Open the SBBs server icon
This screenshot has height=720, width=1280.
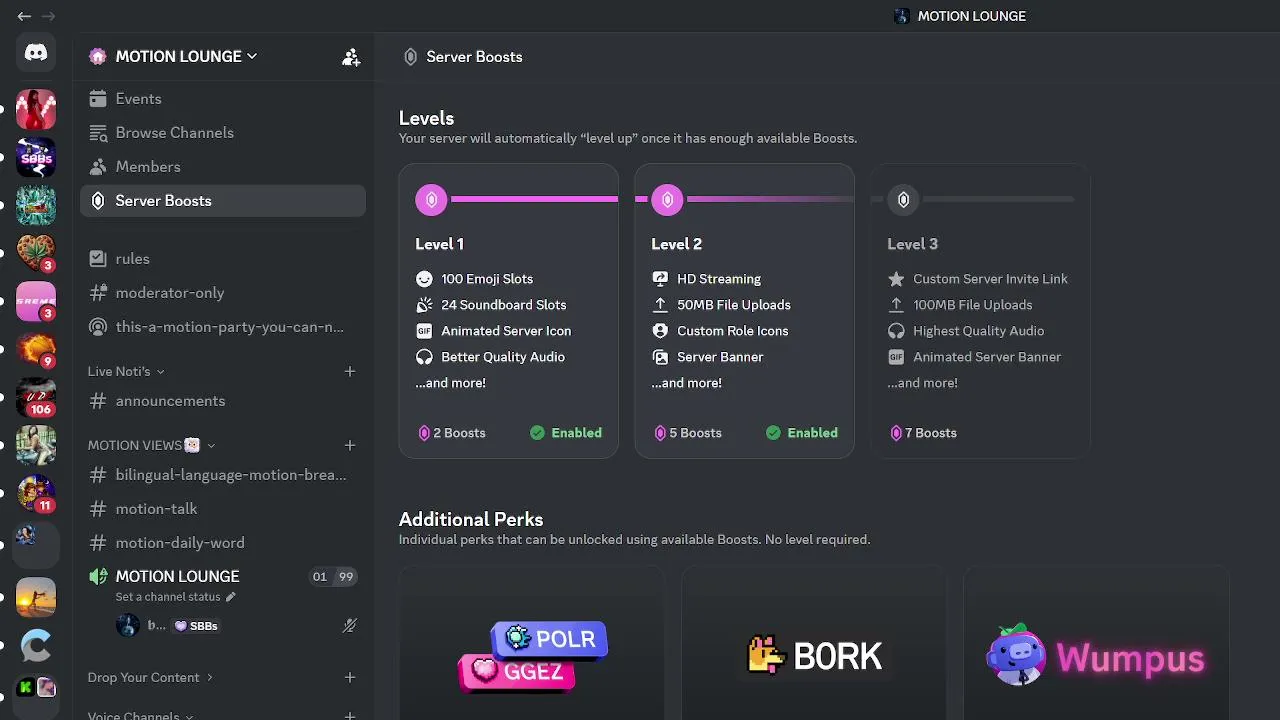(36, 157)
